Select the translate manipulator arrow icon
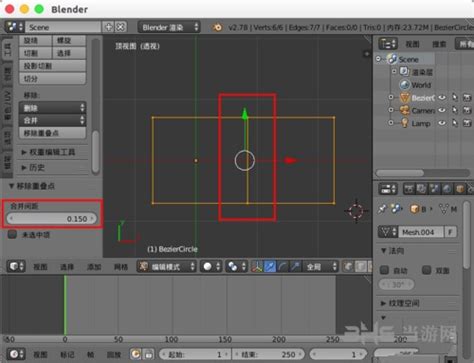 [x=270, y=267]
